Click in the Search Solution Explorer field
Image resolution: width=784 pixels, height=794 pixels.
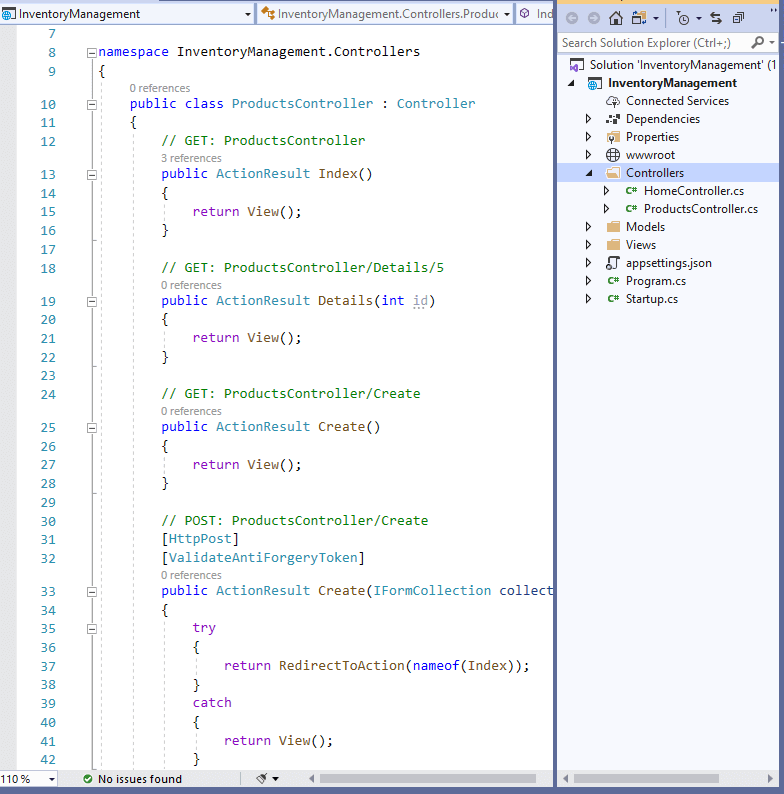650,42
